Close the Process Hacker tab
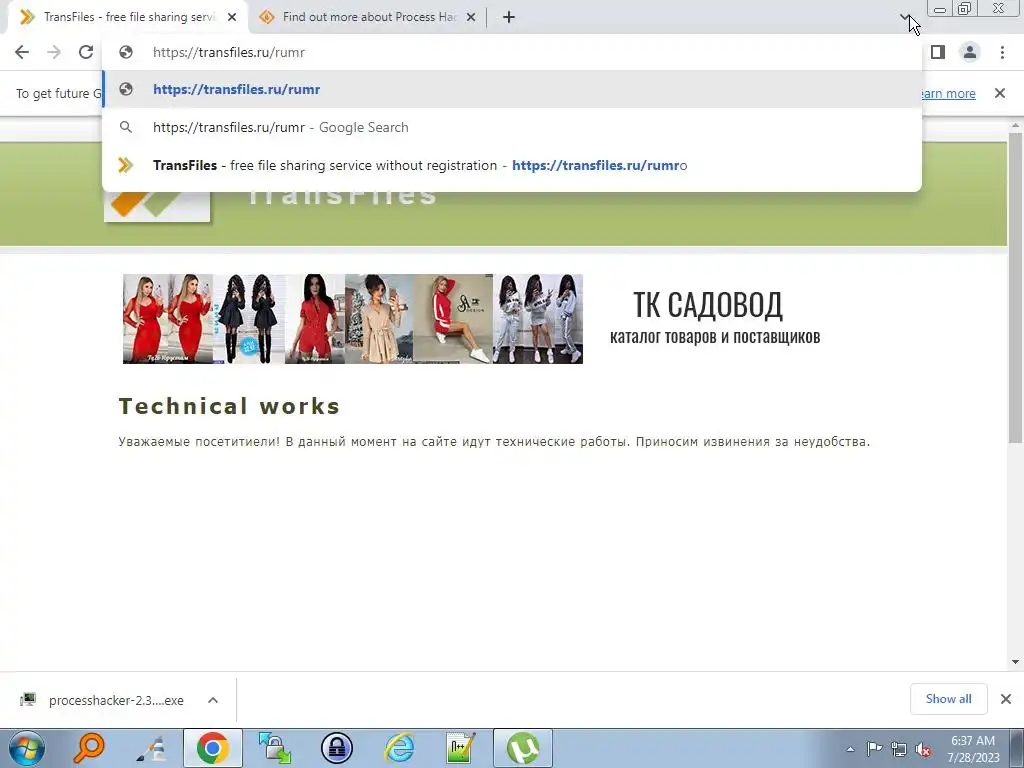The image size is (1024, 768). point(471,18)
